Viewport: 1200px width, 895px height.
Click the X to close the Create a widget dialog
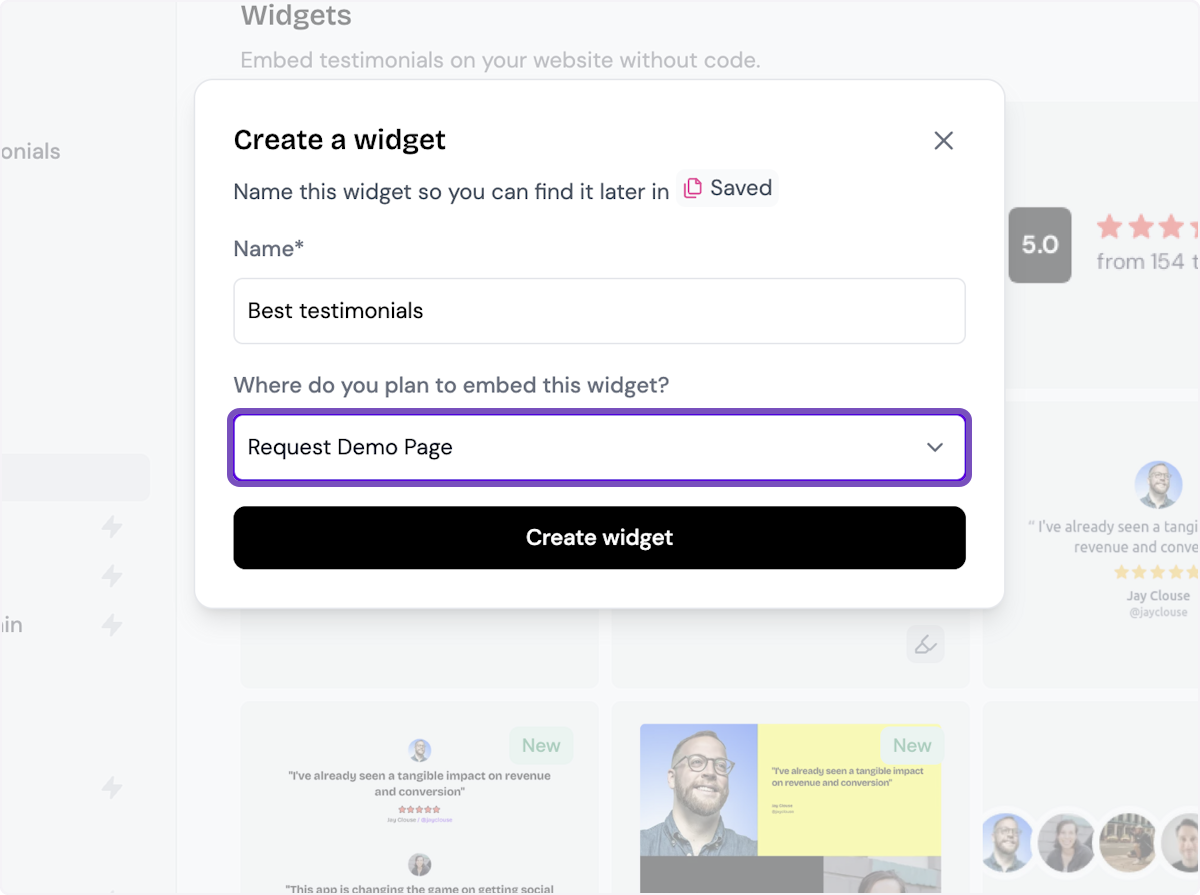click(943, 140)
